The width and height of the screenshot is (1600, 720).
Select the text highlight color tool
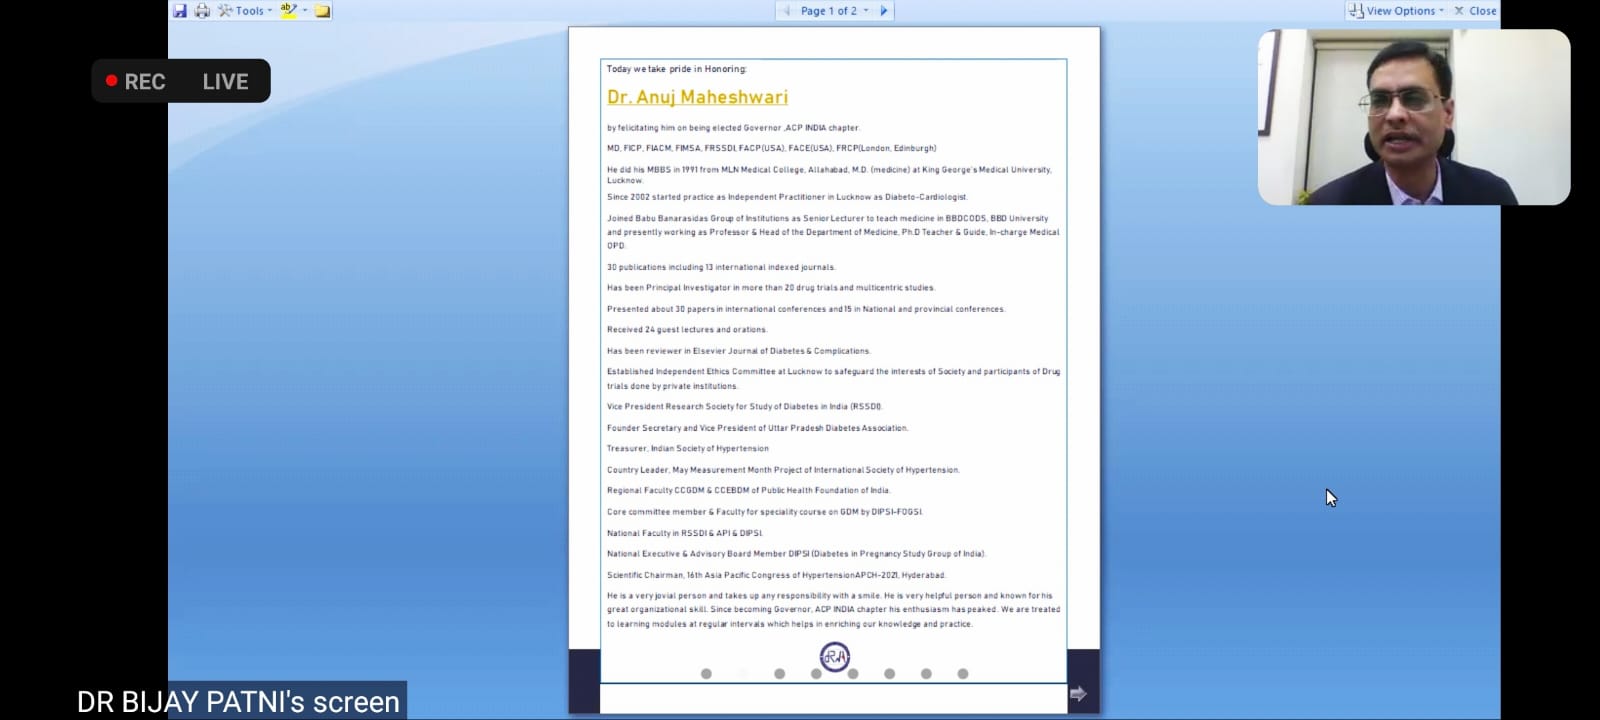coord(288,11)
